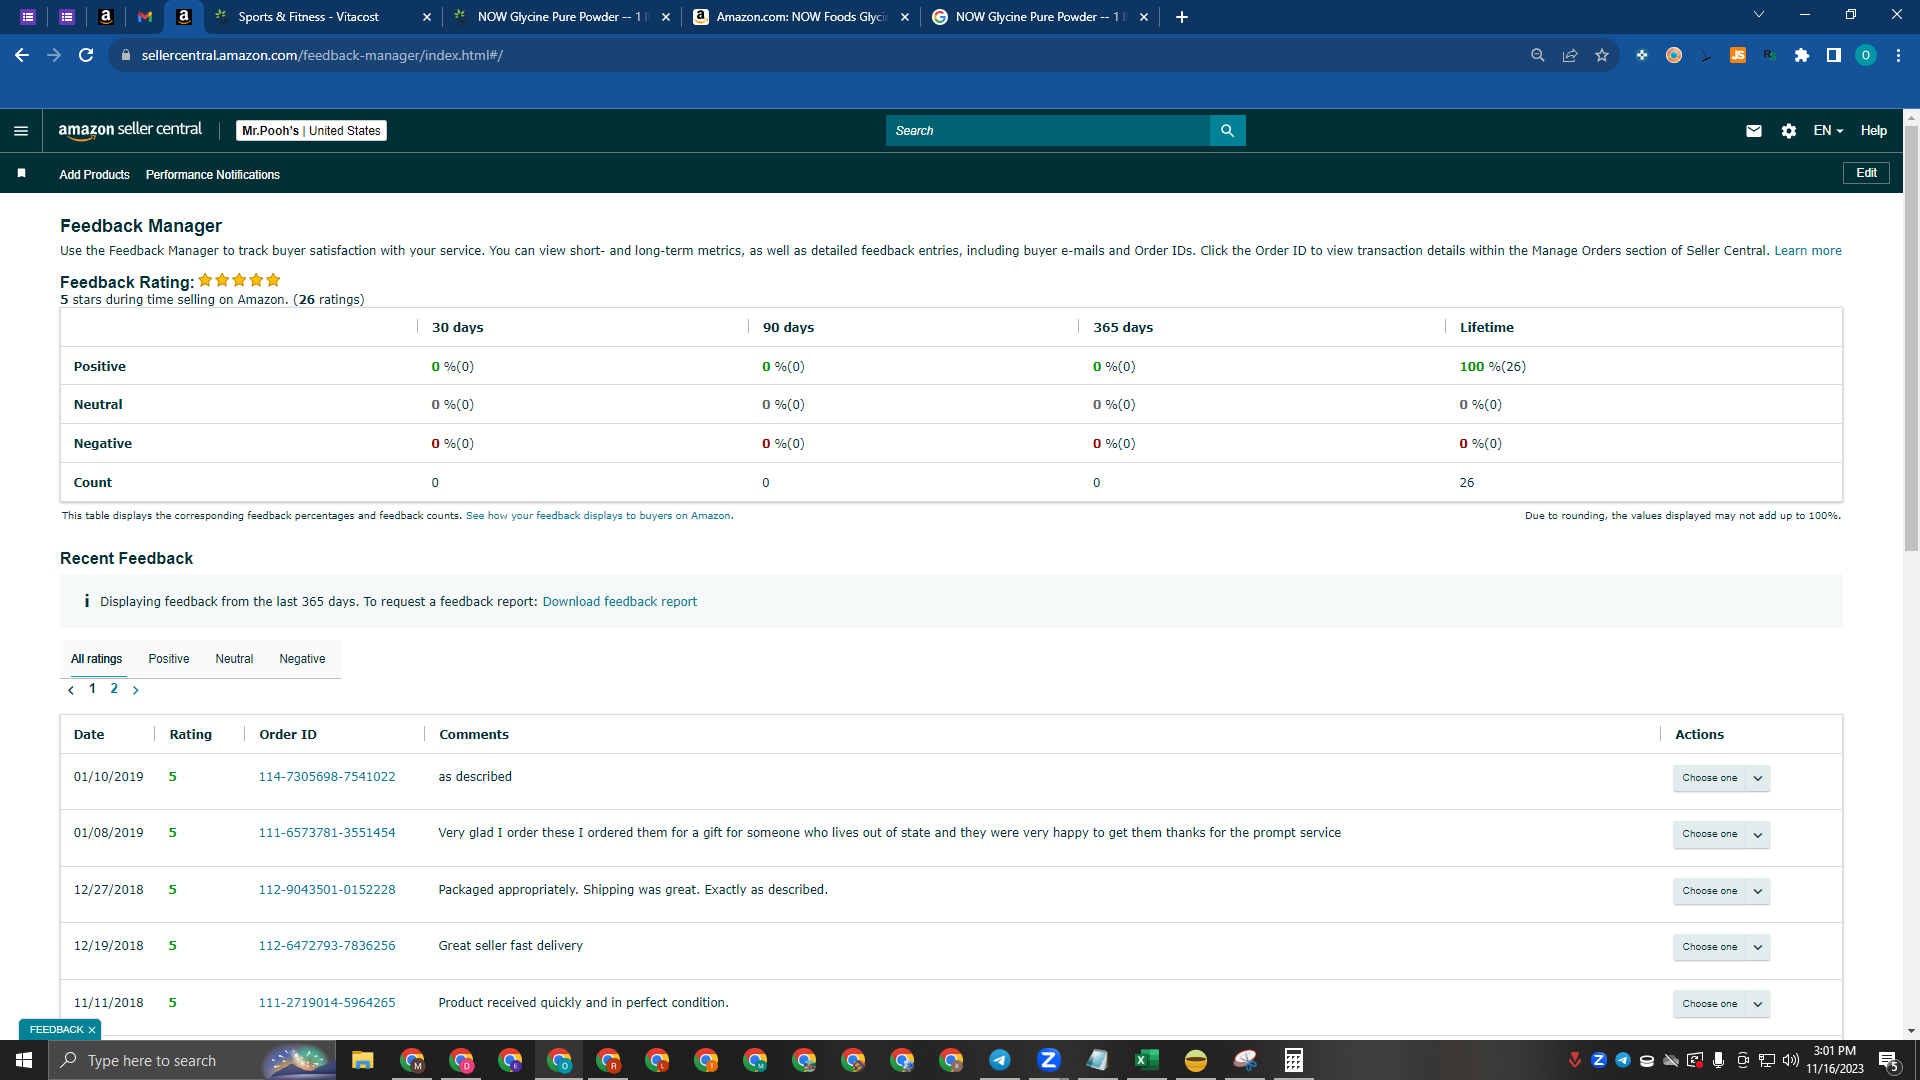Click the search magnifier button in Seller Central
The image size is (1920, 1080).
1227,131
